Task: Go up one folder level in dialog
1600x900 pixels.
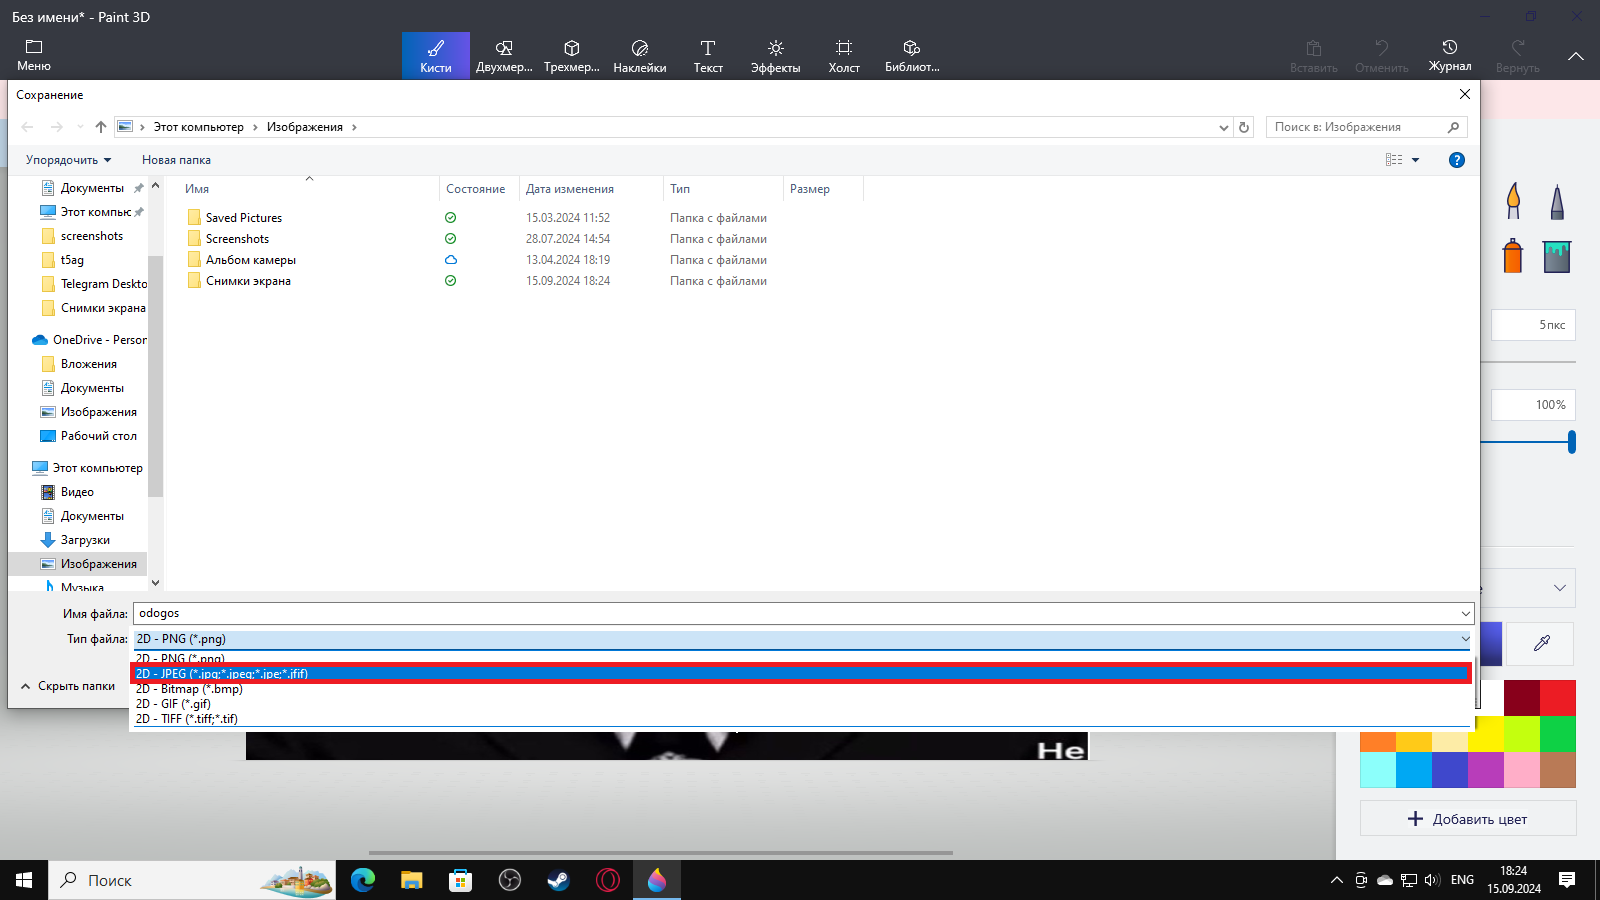Action: point(101,127)
